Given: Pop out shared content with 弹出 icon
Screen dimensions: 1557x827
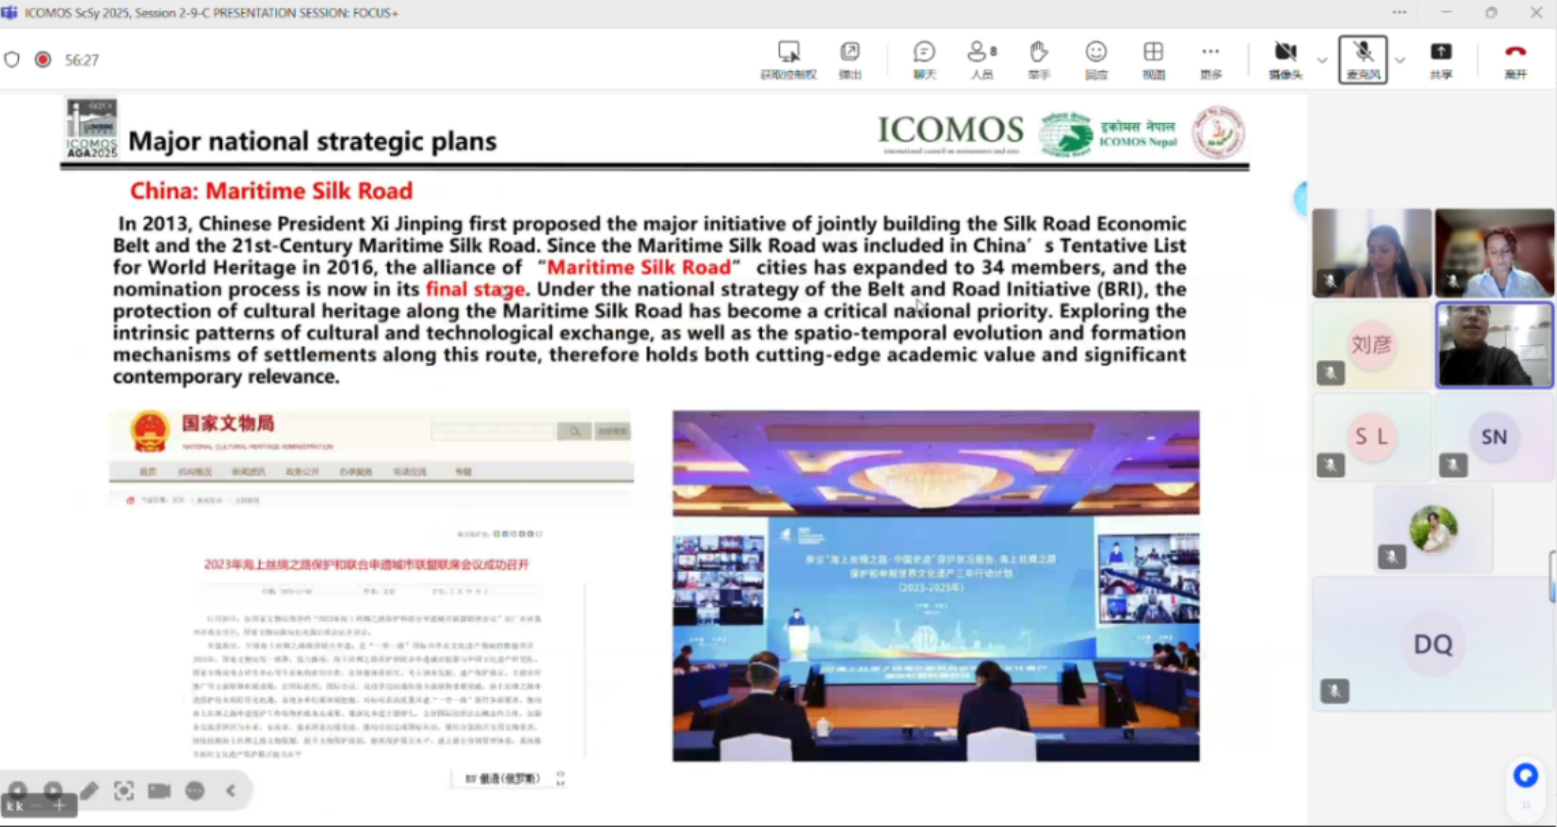Looking at the screenshot, I should pyautogui.click(x=850, y=59).
